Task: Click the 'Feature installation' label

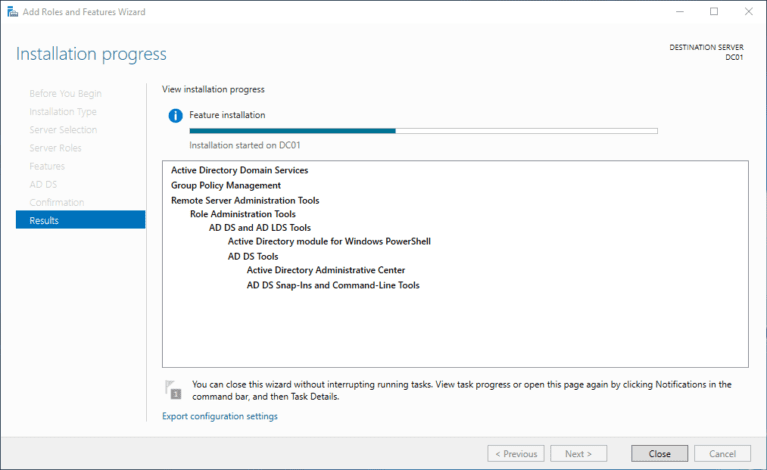Action: click(227, 115)
